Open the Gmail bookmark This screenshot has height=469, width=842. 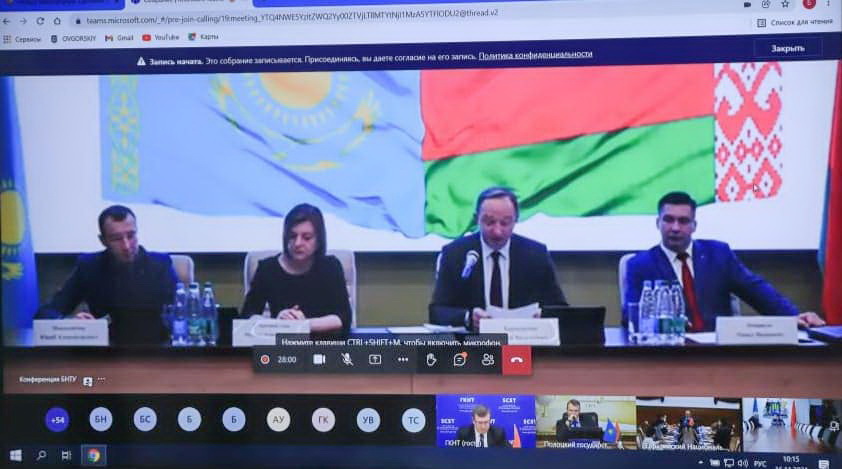point(119,38)
